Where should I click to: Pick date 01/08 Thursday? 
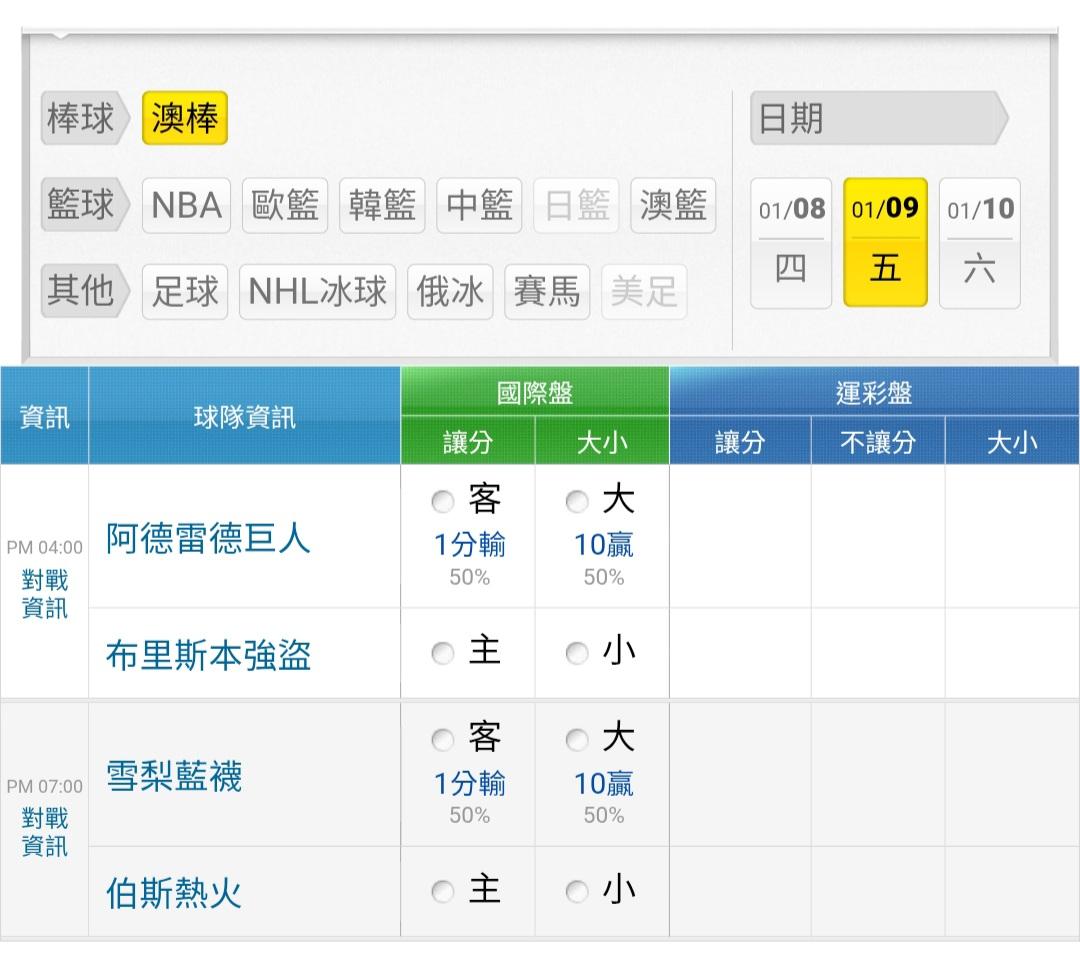point(791,242)
